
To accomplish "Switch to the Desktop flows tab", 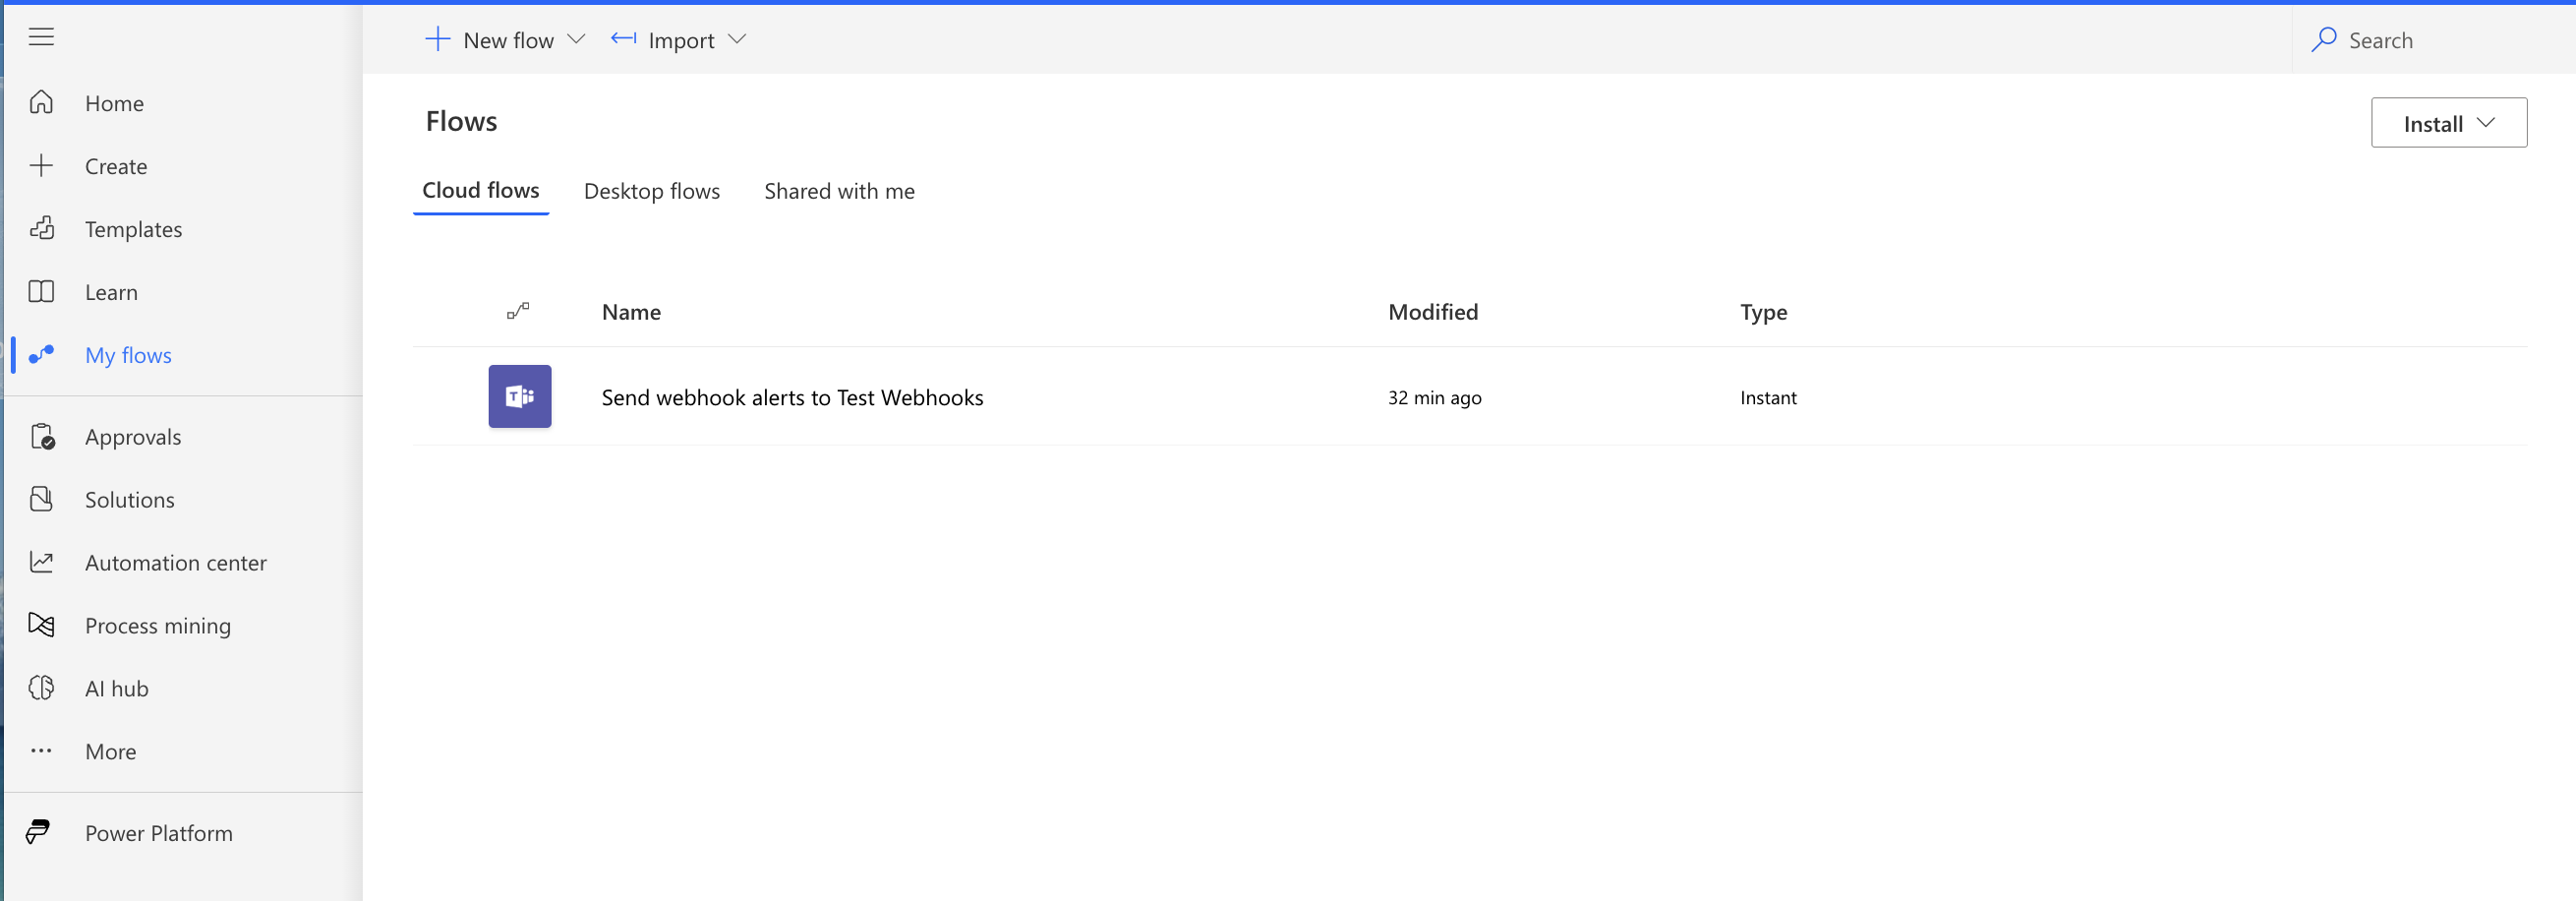I will 652,191.
